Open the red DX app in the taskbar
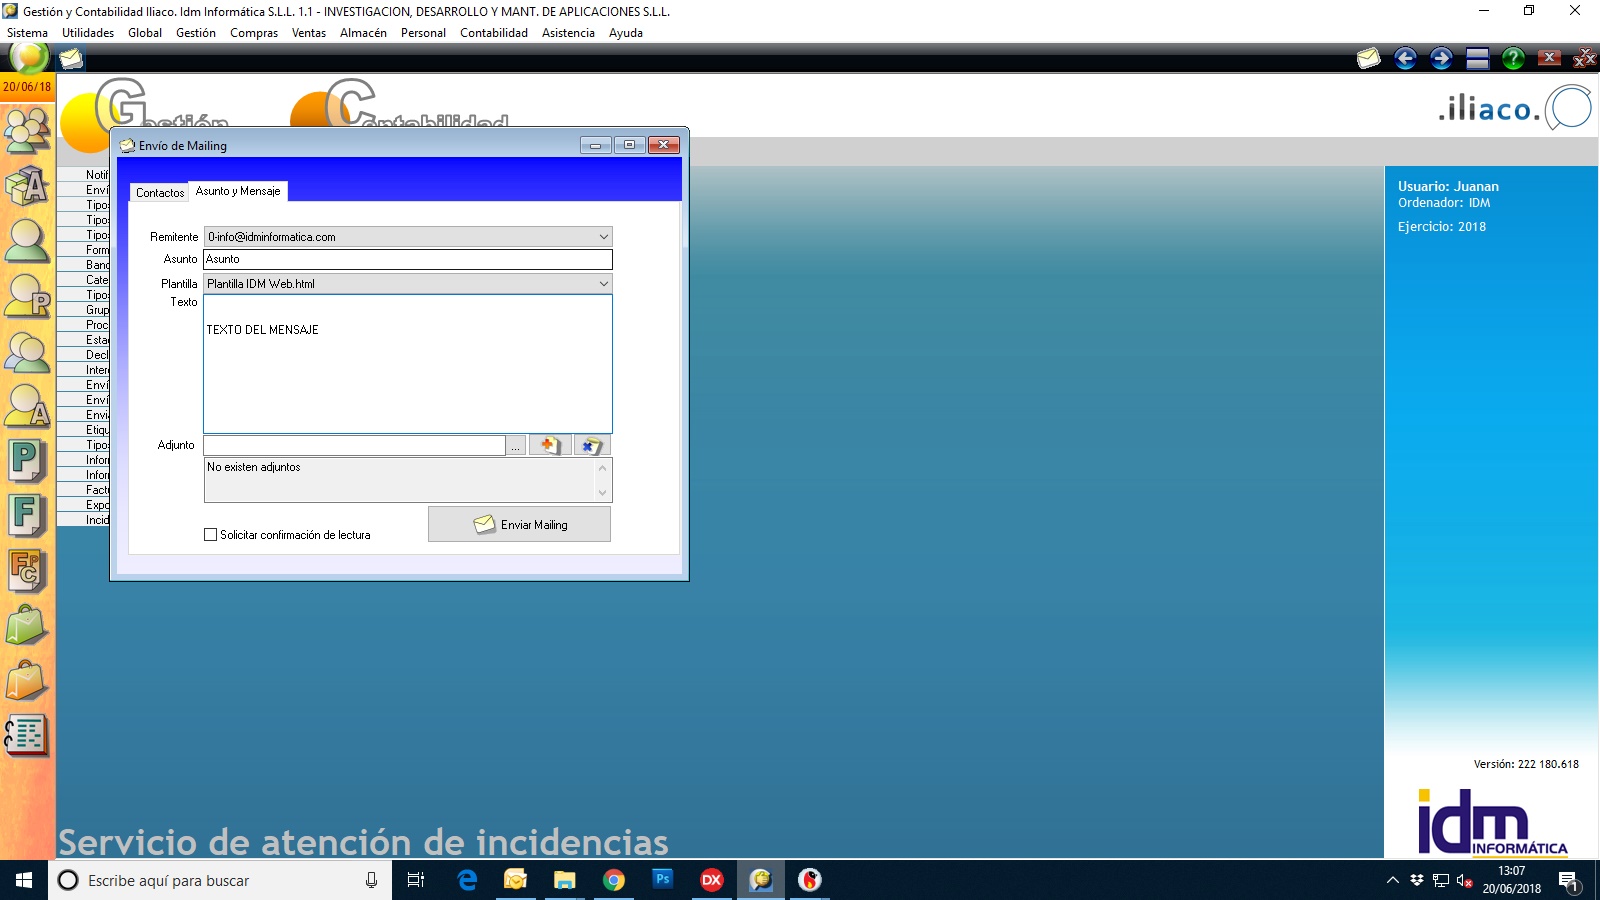This screenshot has height=900, width=1600. point(711,880)
